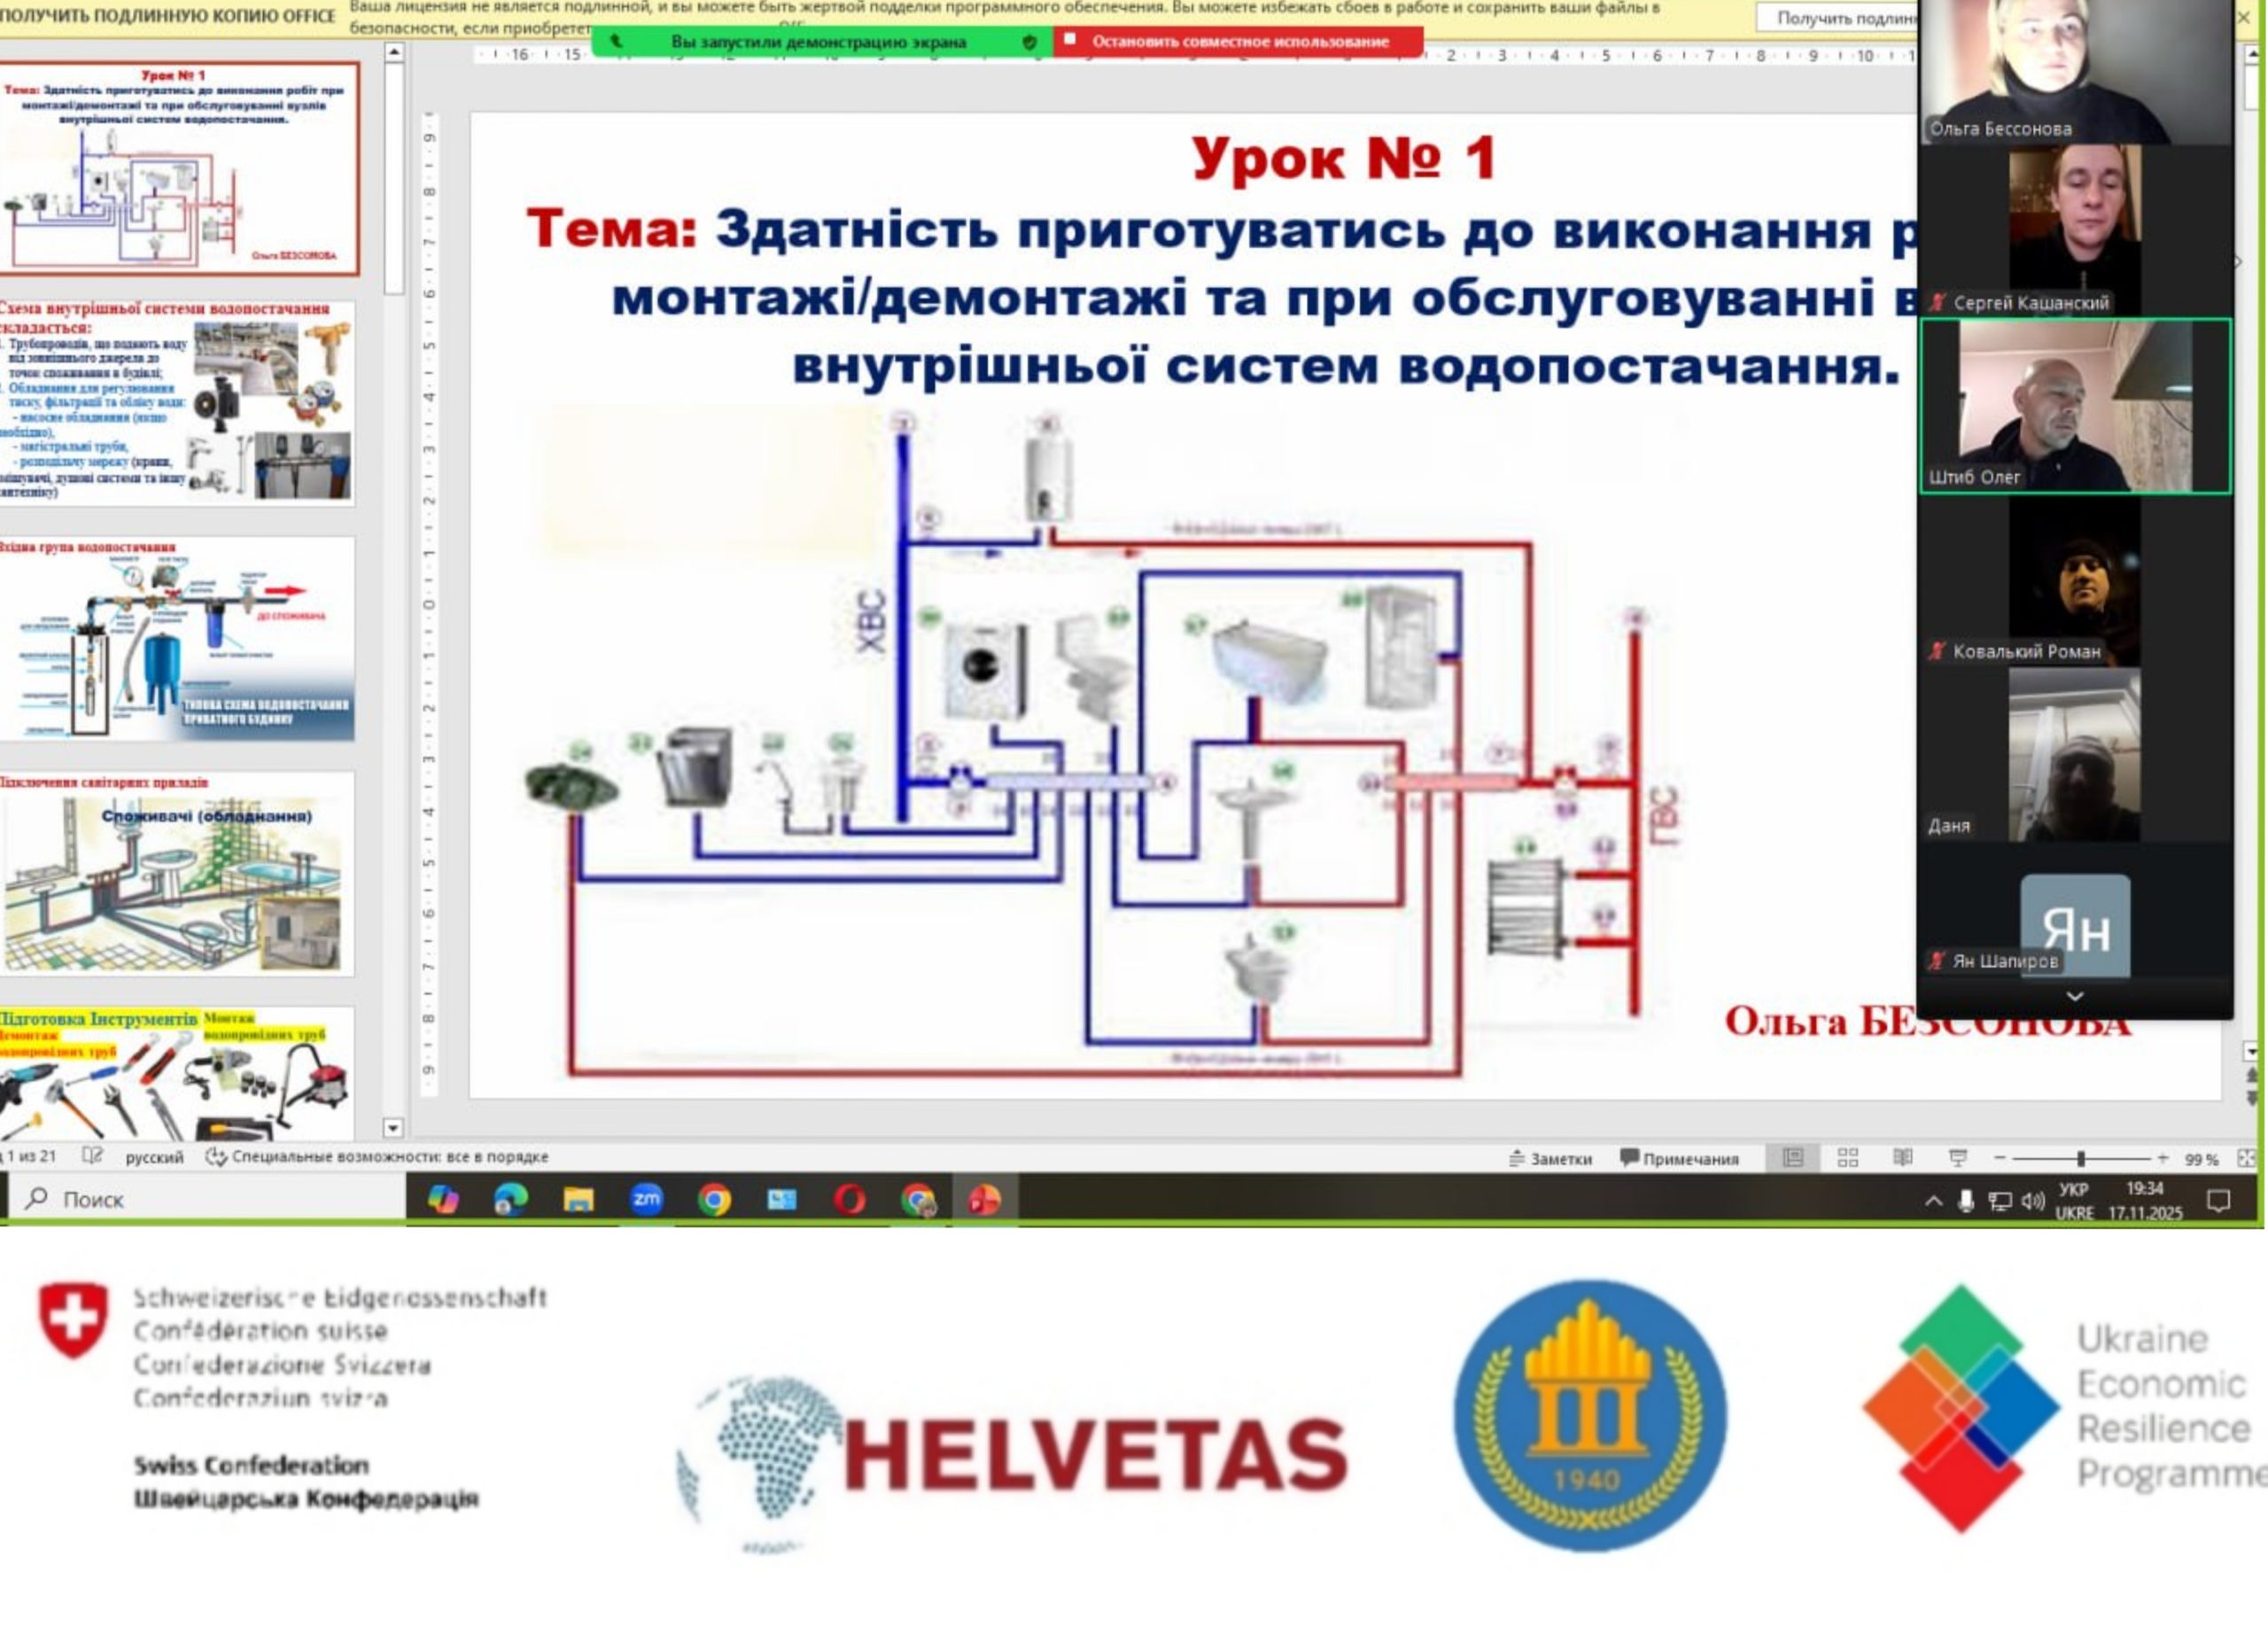Show hidden system tray icons
This screenshot has width=2268, height=1634.
1934,1201
